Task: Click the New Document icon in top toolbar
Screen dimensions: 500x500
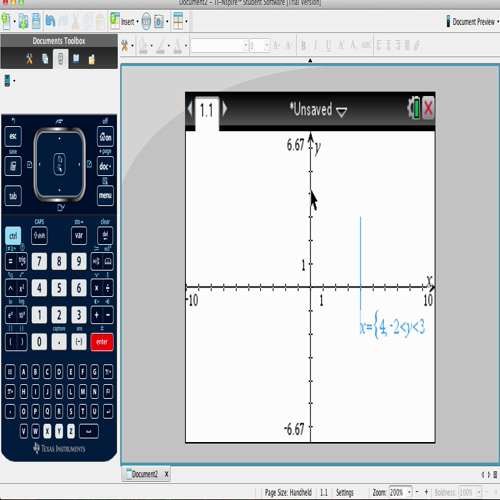Action: [6, 21]
